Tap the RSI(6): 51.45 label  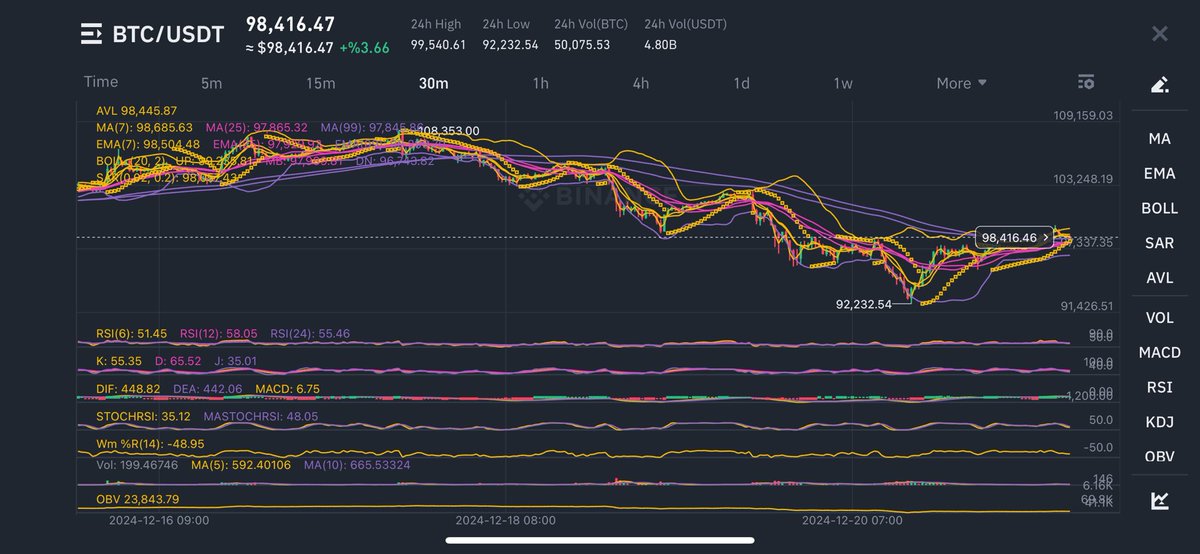[x=134, y=334]
